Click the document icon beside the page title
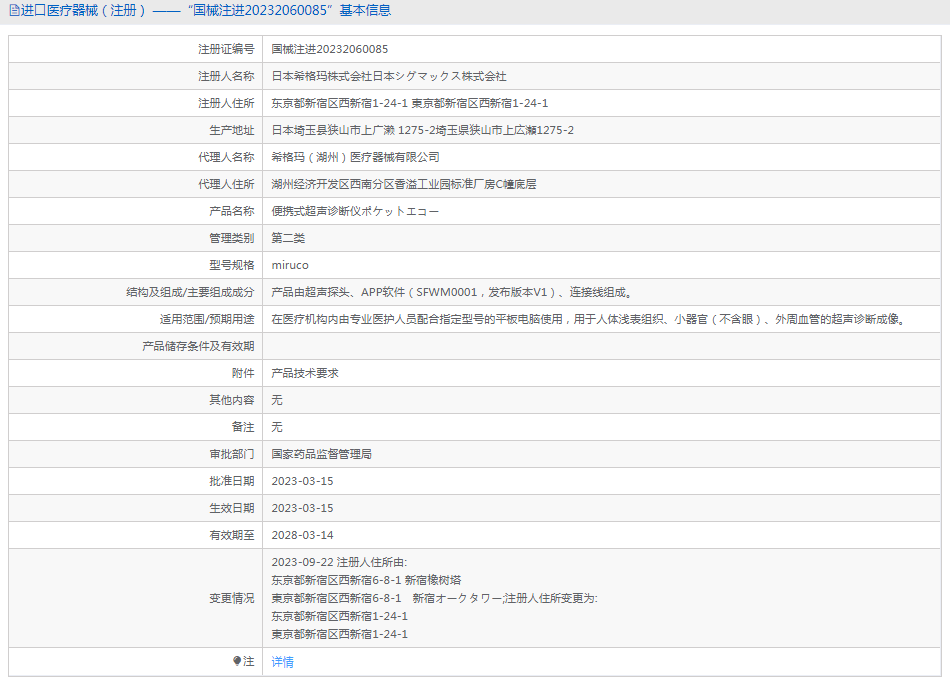 pos(15,11)
